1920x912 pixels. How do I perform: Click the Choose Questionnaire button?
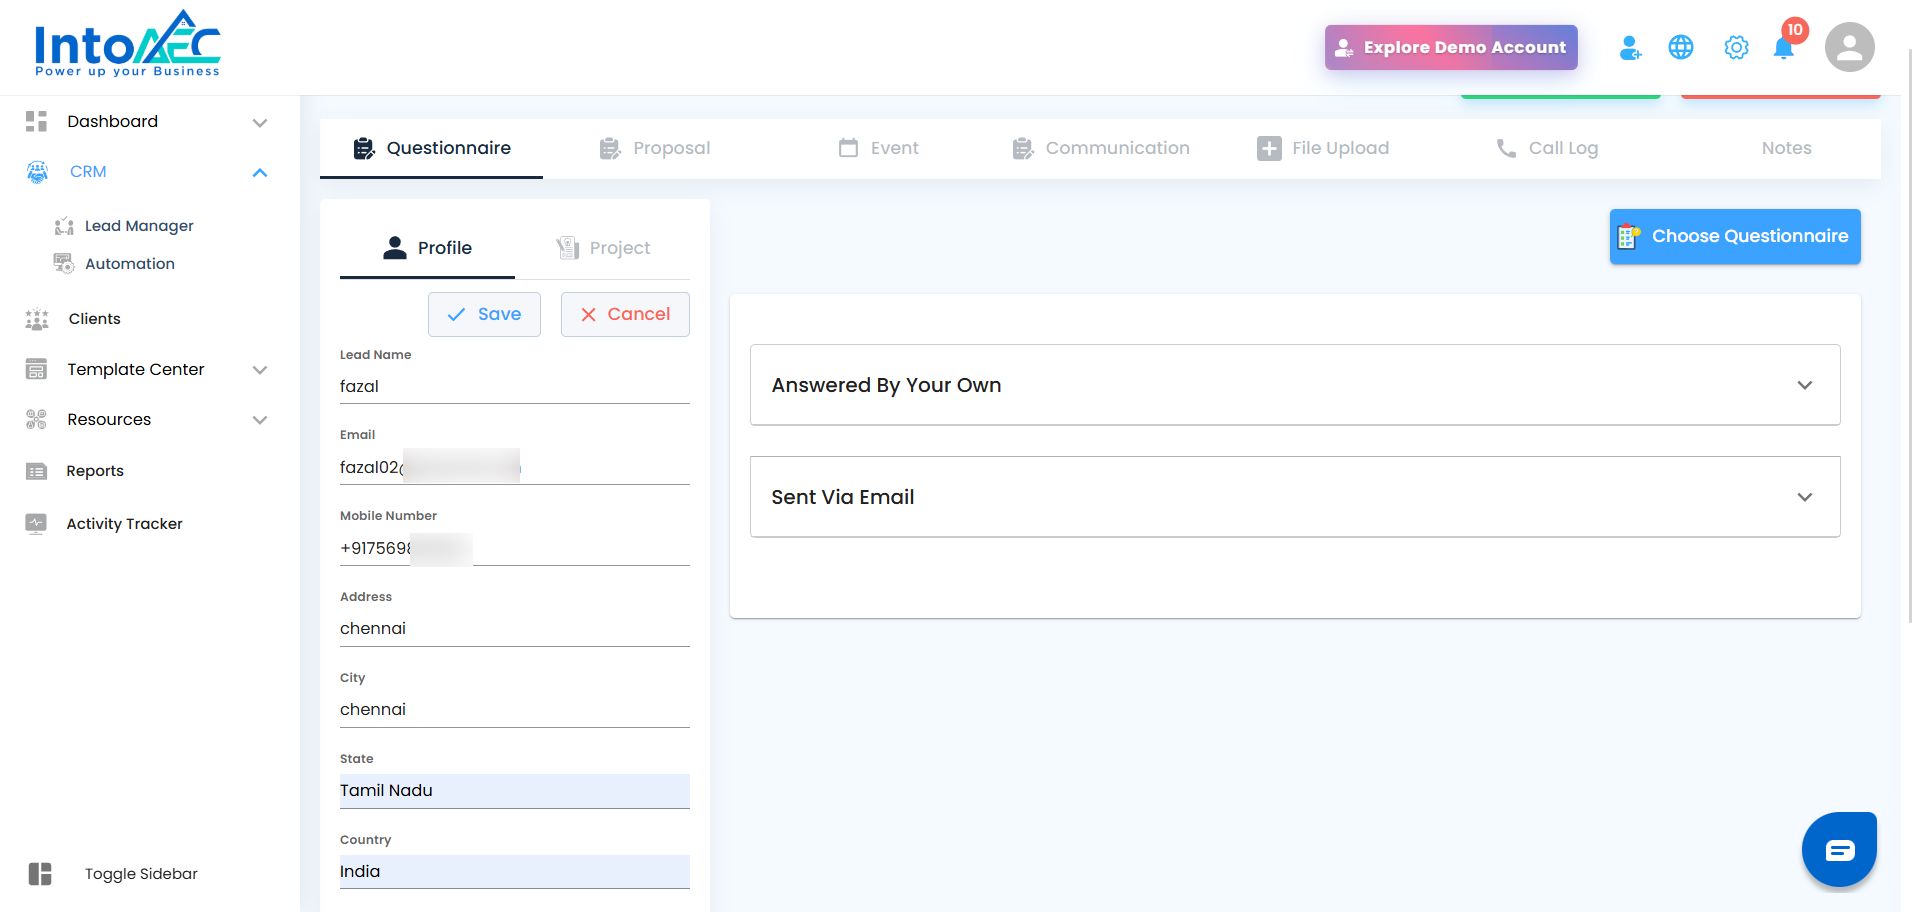(1734, 236)
